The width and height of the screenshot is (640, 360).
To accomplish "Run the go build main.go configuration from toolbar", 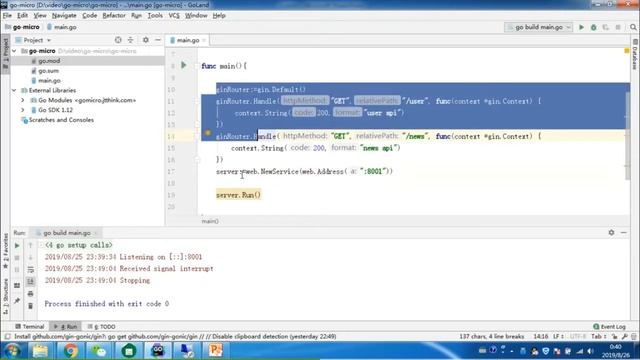I will [581, 27].
